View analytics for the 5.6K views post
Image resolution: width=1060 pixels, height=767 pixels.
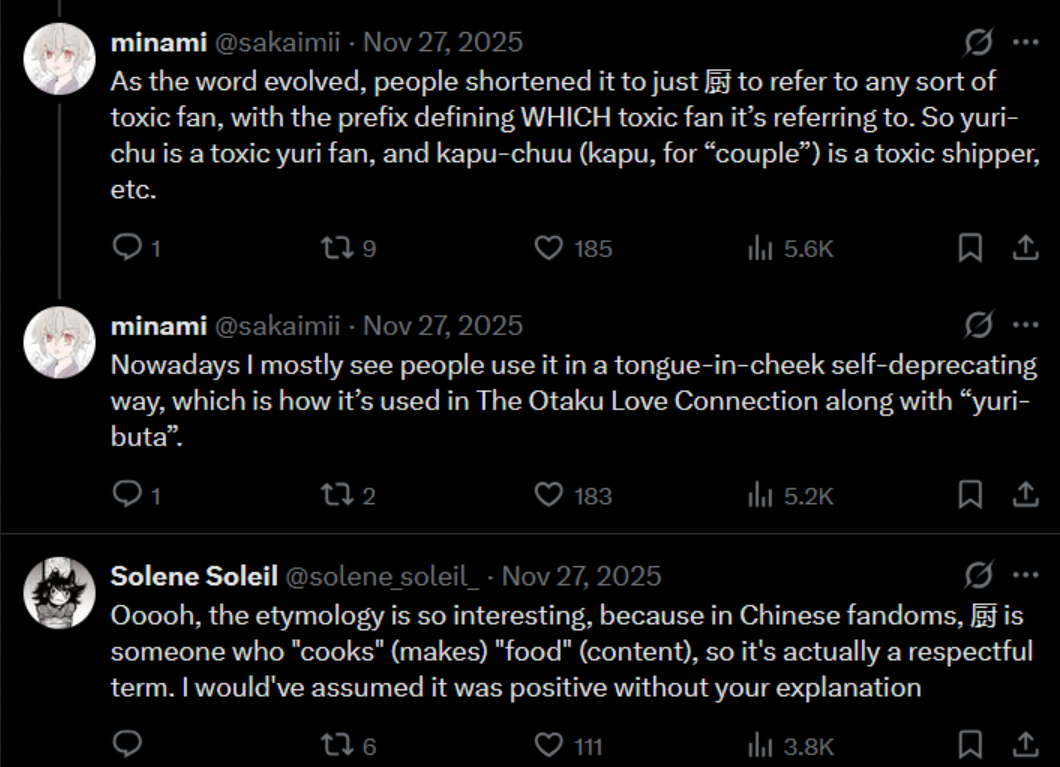coord(761,247)
